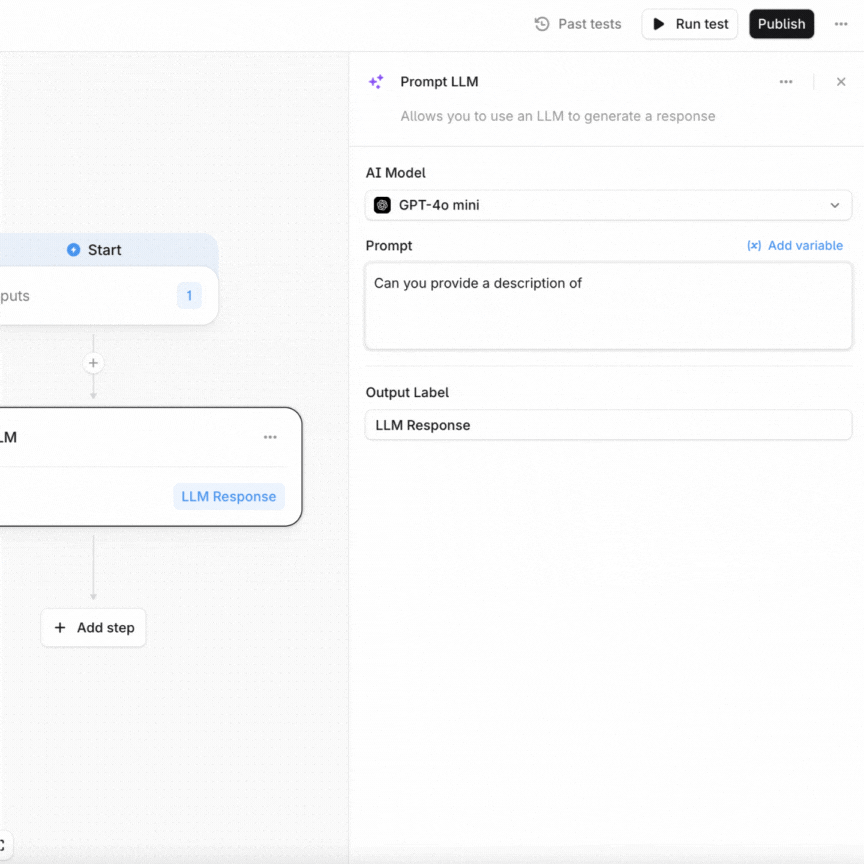The width and height of the screenshot is (864, 864).
Task: Open the overflow dots menu on the LLM node
Action: point(269,437)
